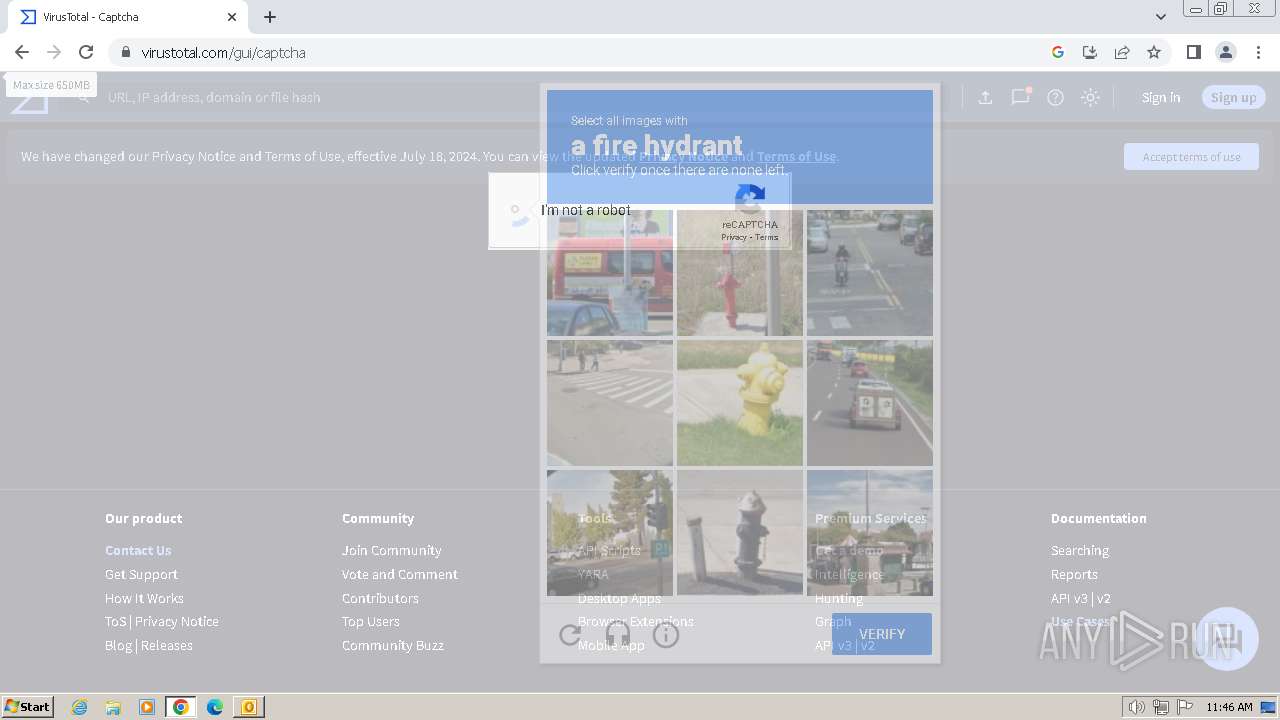The height and width of the screenshot is (720, 1280).
Task: Click the VERIFY button
Action: (x=882, y=634)
